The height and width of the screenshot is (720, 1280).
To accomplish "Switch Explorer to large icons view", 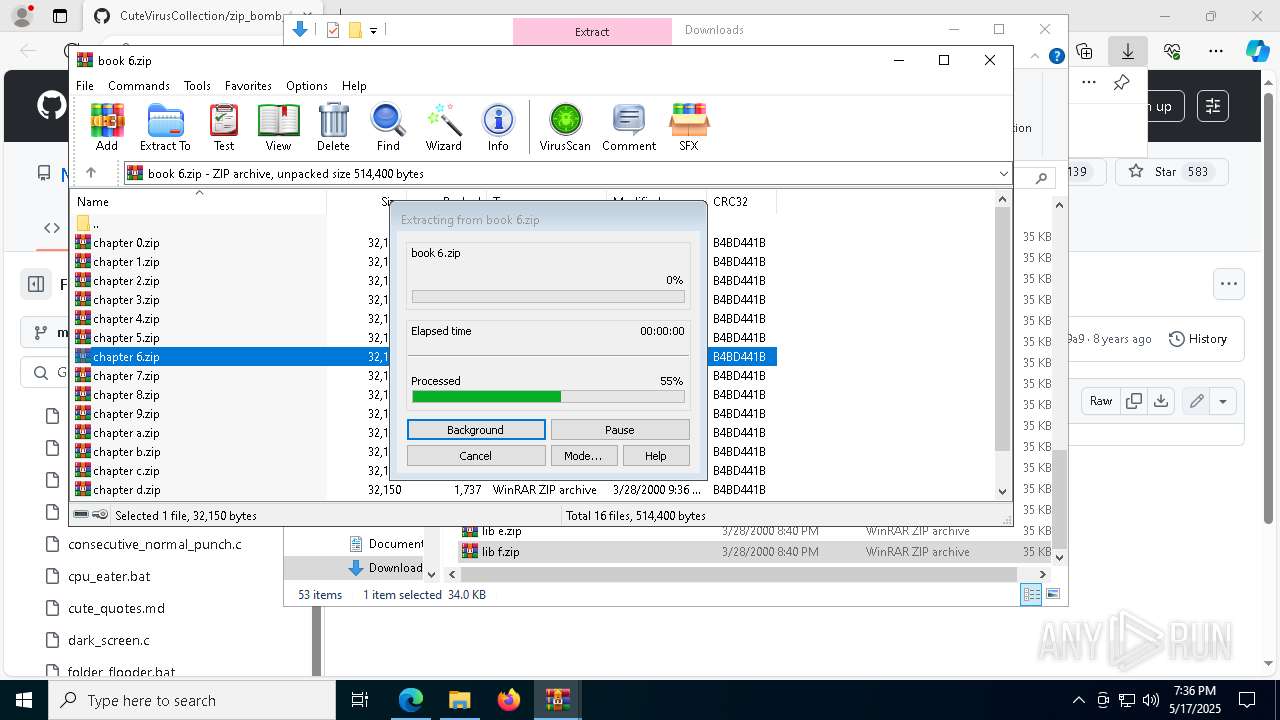I will pos(1052,595).
